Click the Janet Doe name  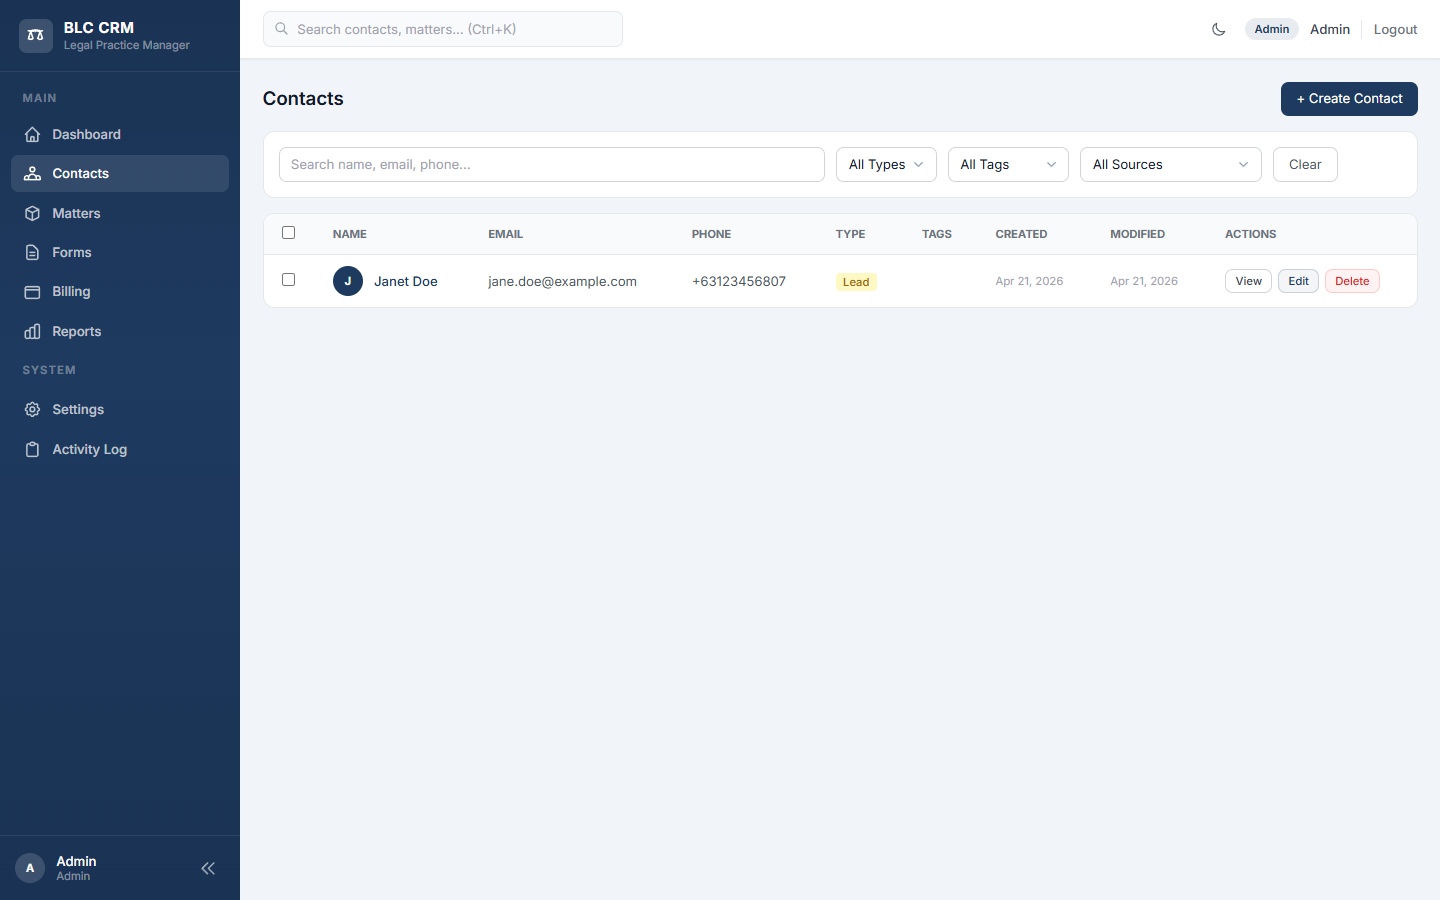[x=406, y=281]
